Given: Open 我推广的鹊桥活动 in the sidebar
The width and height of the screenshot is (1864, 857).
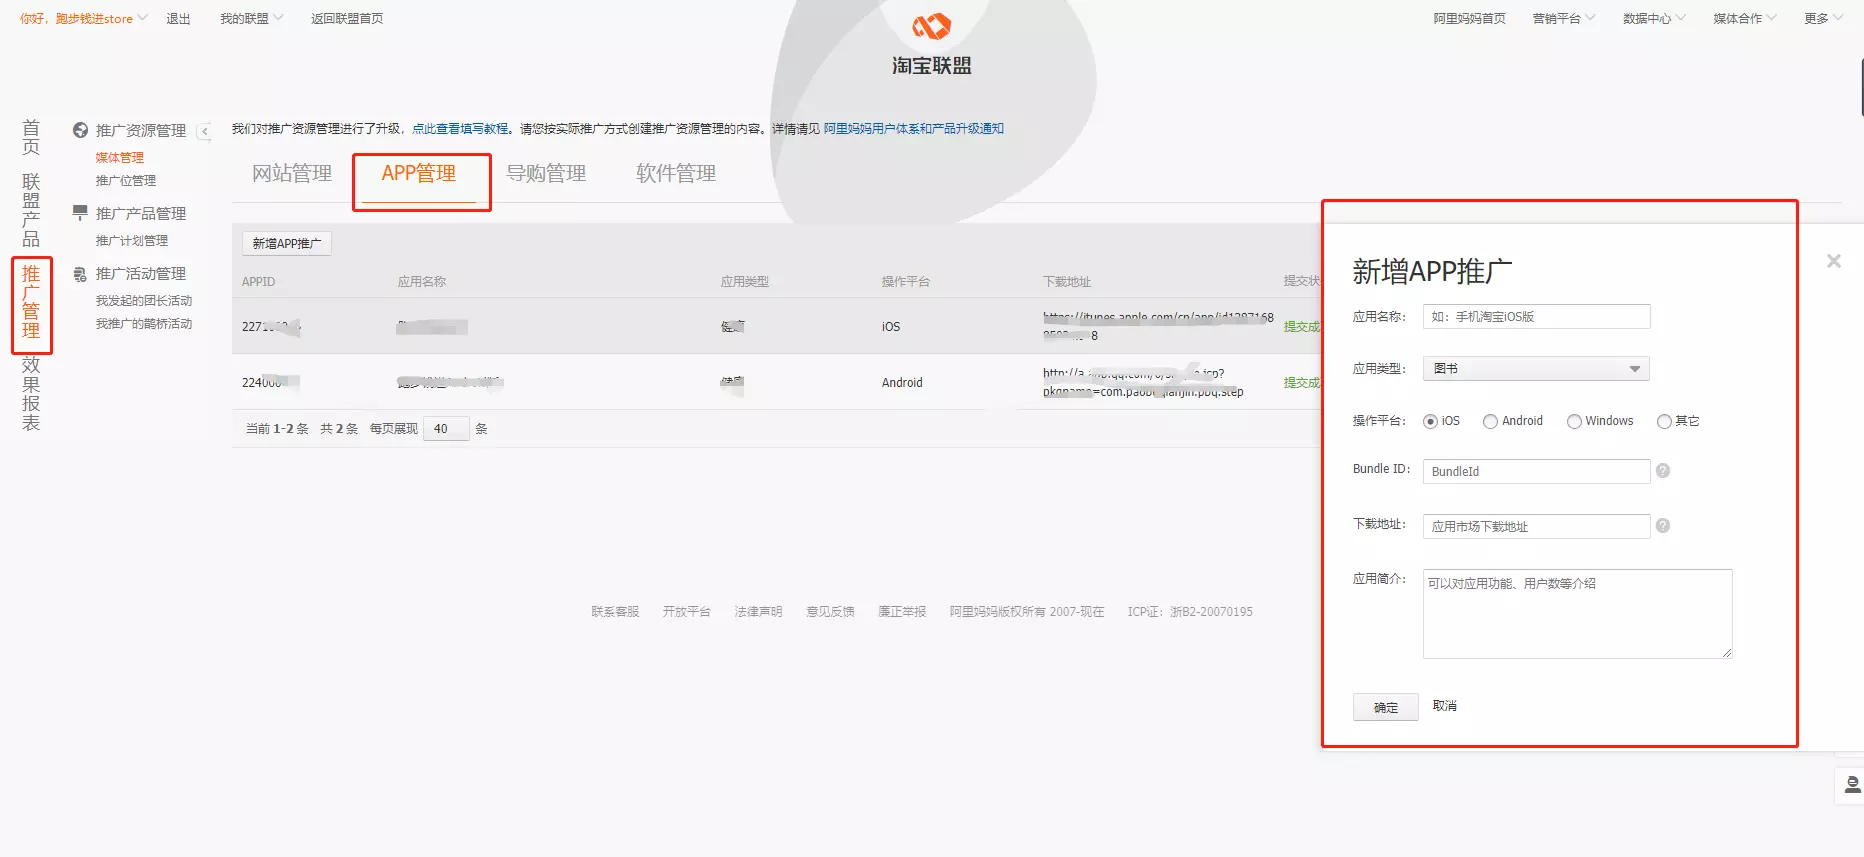Looking at the screenshot, I should point(143,323).
